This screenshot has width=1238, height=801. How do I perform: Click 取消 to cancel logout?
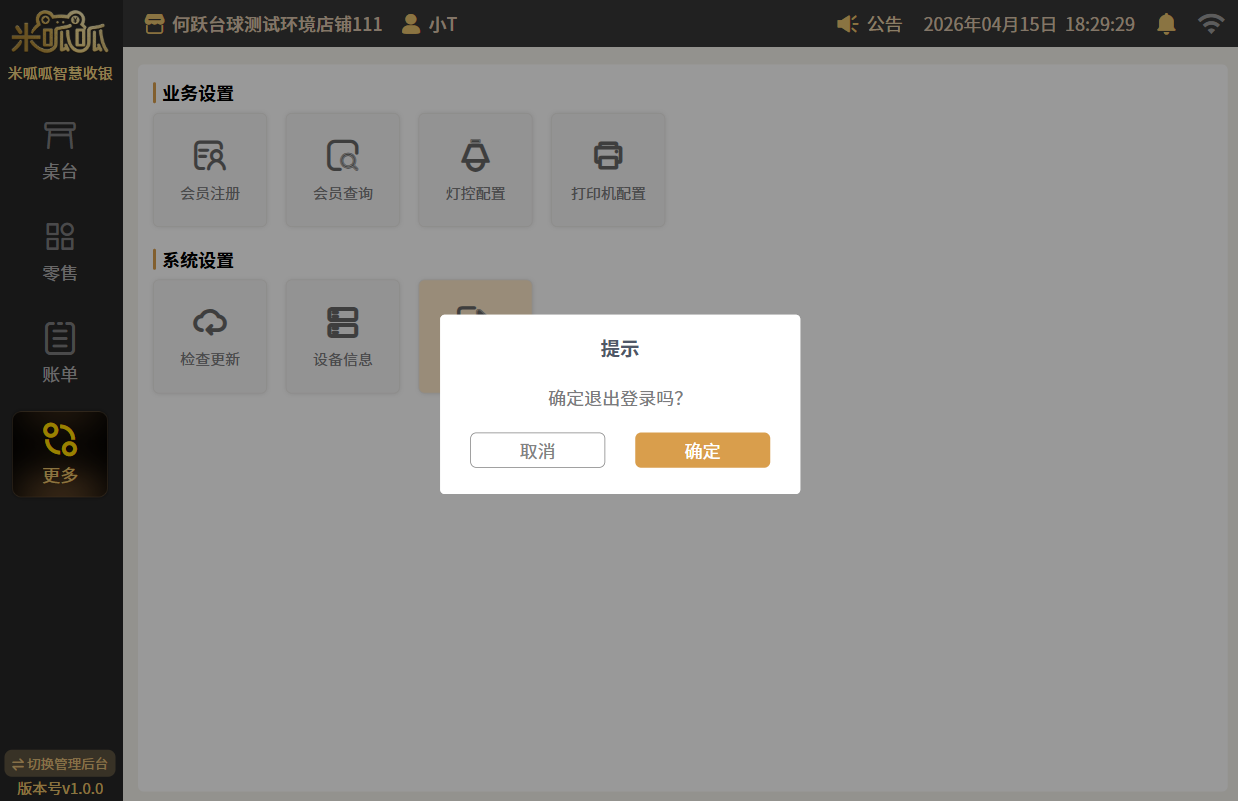537,450
